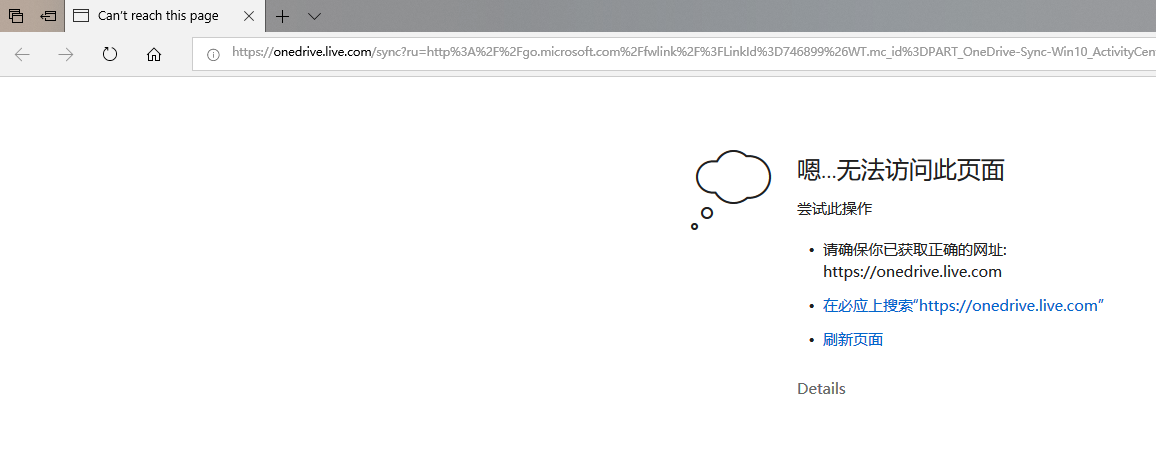Show site information icon in address bar
1156x451 pixels.
tap(213, 55)
